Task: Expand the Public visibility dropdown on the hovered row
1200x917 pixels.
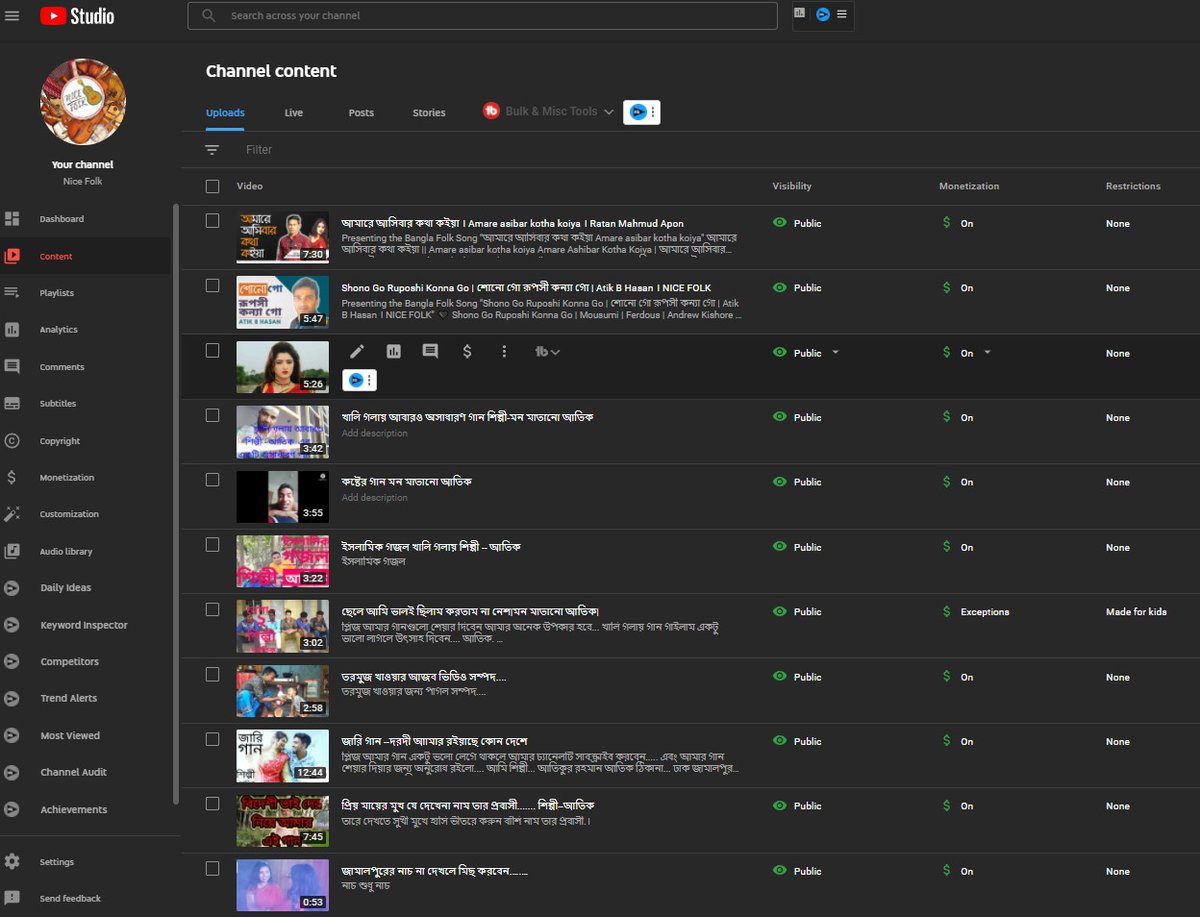Action: (x=836, y=352)
